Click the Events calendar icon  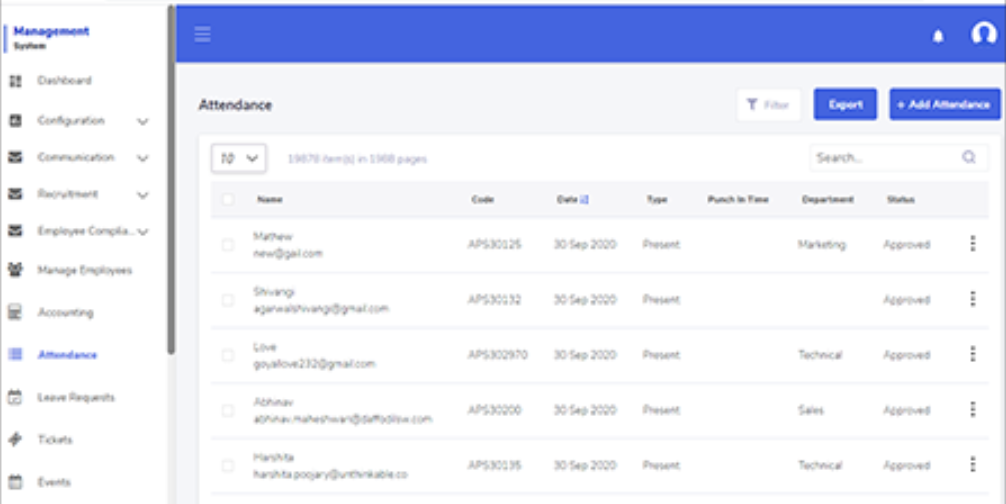15,482
